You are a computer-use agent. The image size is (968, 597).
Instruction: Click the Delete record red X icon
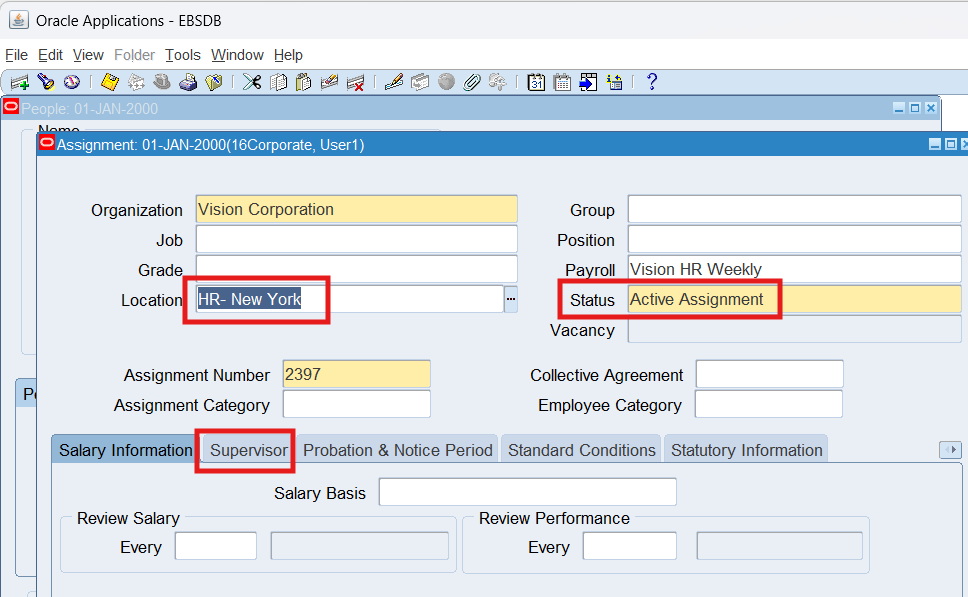click(355, 82)
